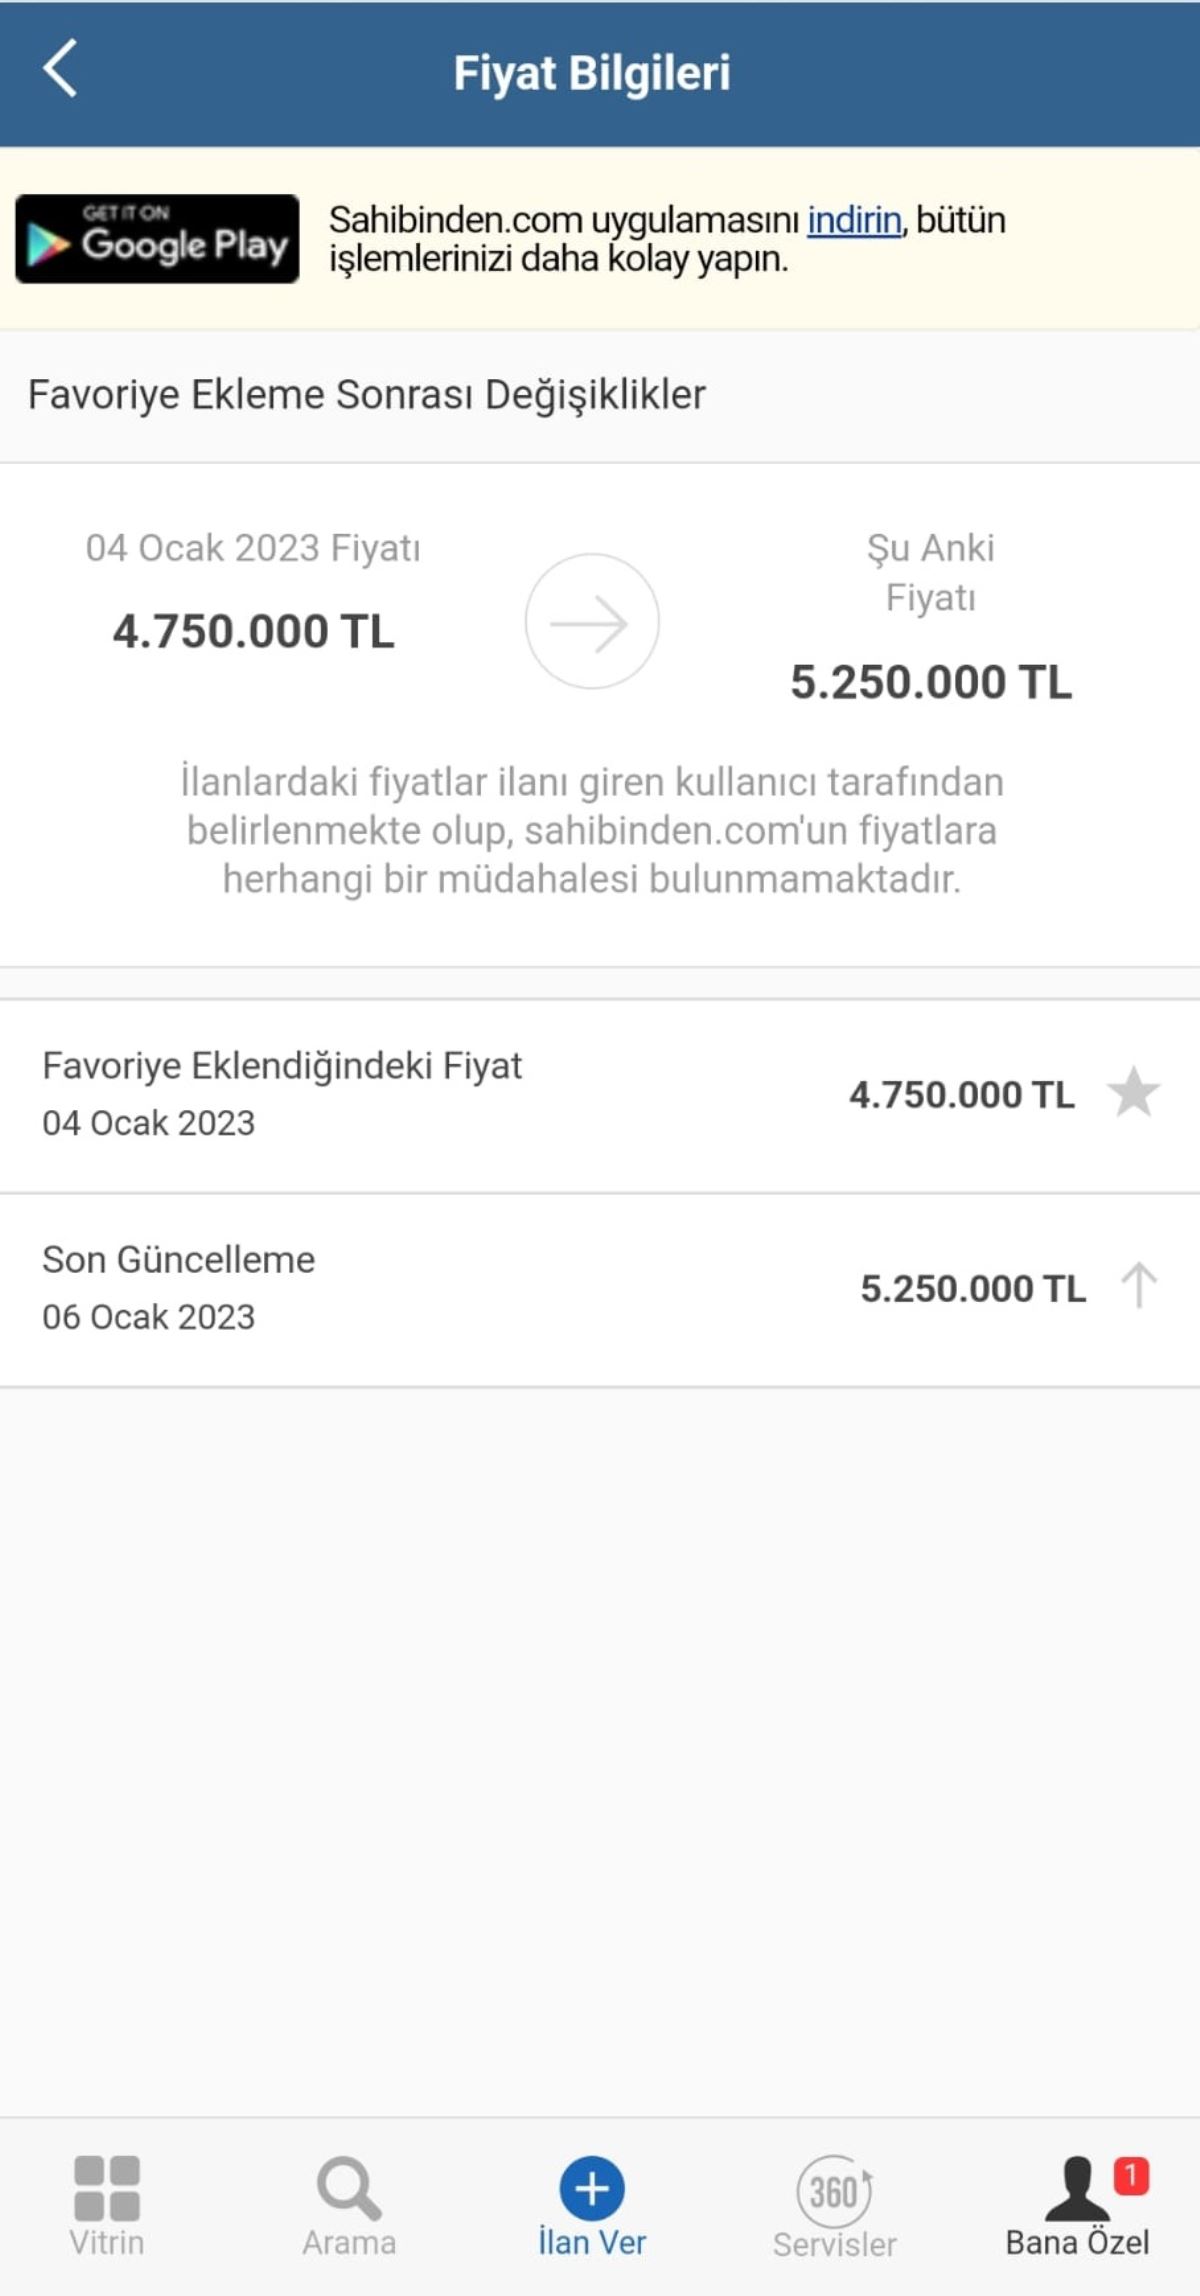Tap the circular arrow between prices
Viewport: 1200px width, 2296px height.
(592, 622)
